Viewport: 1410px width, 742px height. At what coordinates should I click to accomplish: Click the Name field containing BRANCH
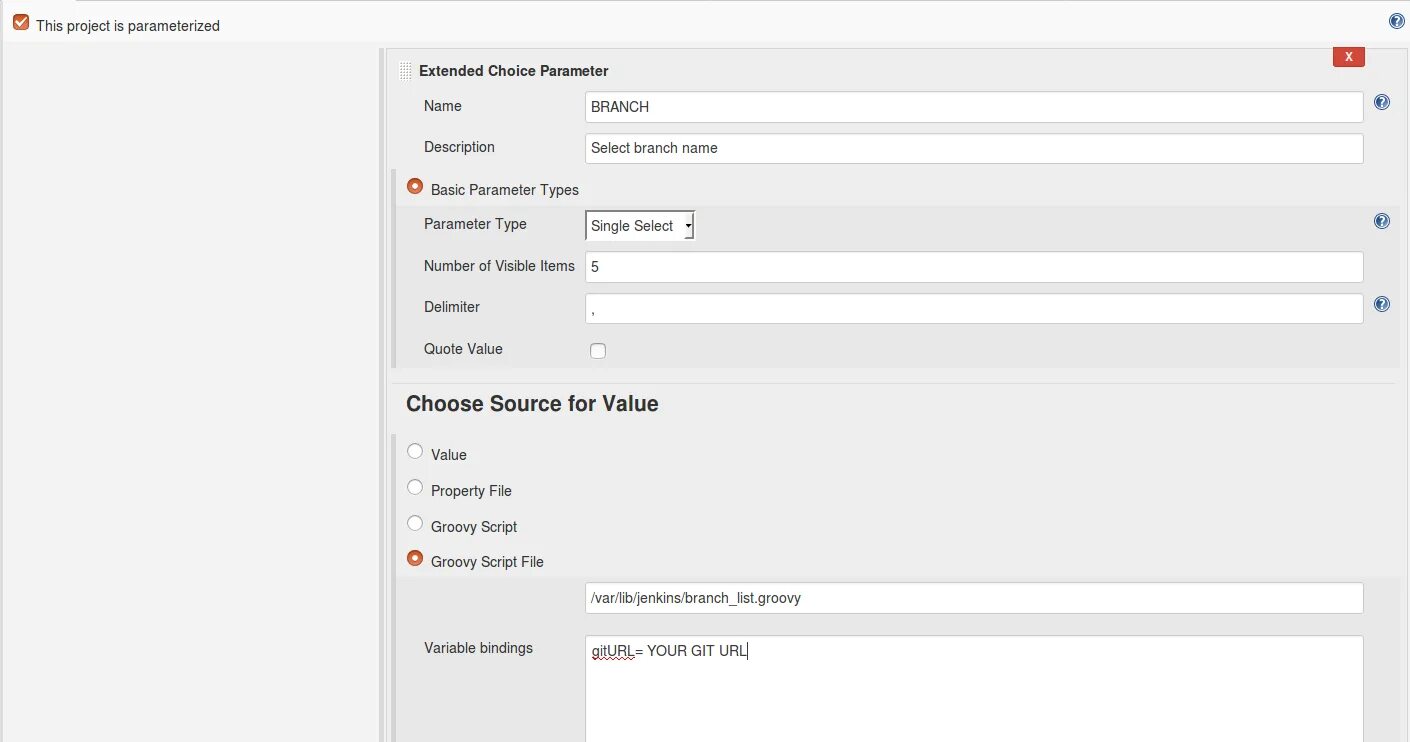click(x=973, y=107)
